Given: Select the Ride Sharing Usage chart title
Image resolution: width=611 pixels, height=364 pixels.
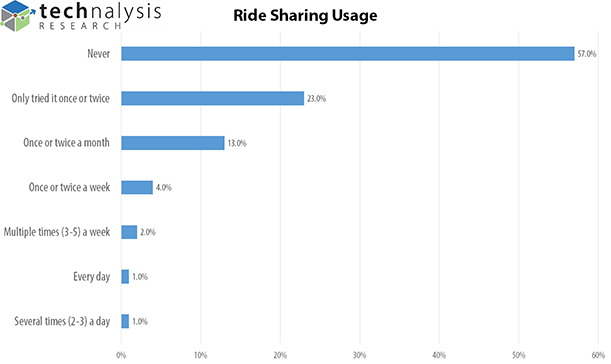Looking at the screenshot, I should click(305, 16).
